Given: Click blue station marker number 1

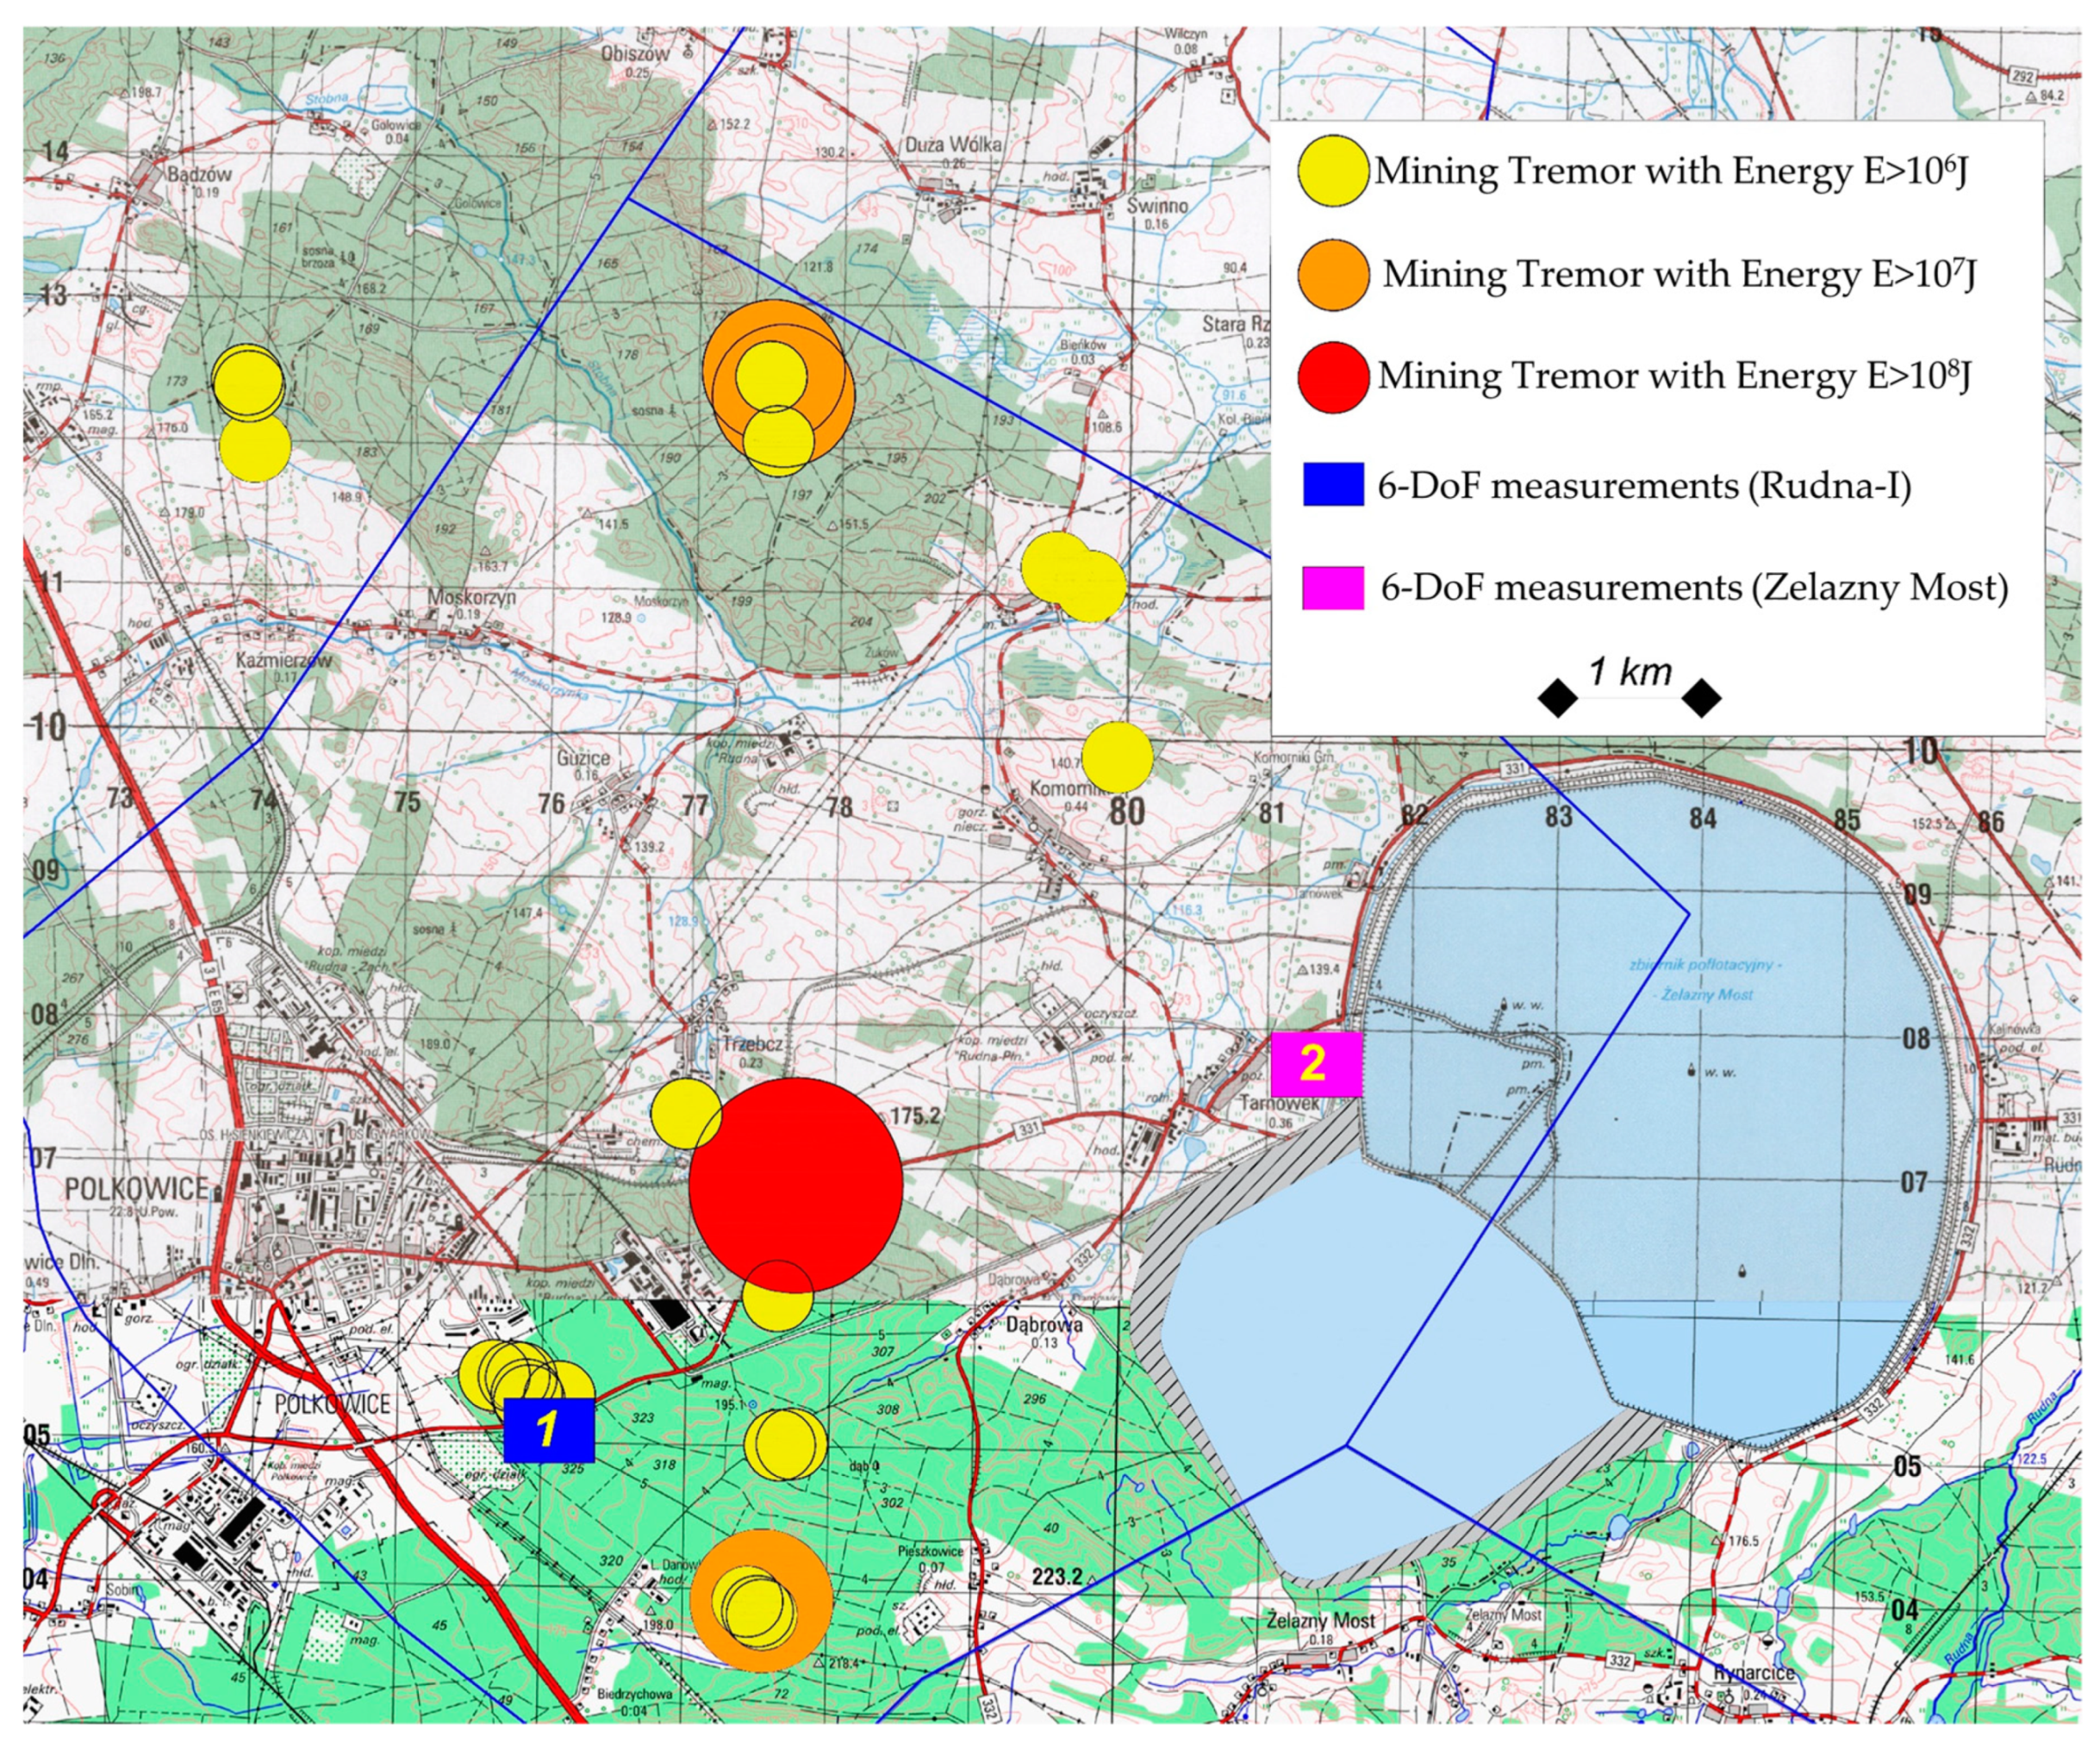Looking at the screenshot, I should point(548,1429).
